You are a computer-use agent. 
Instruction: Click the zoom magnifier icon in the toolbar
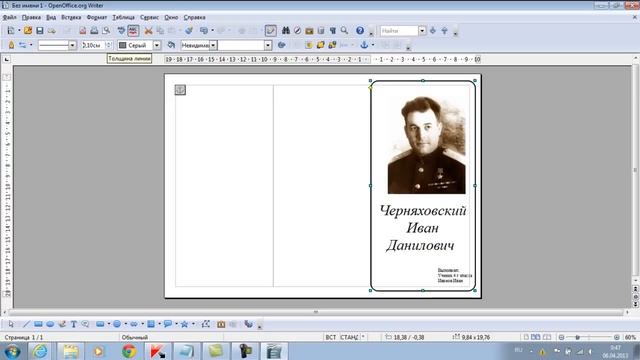(344, 31)
